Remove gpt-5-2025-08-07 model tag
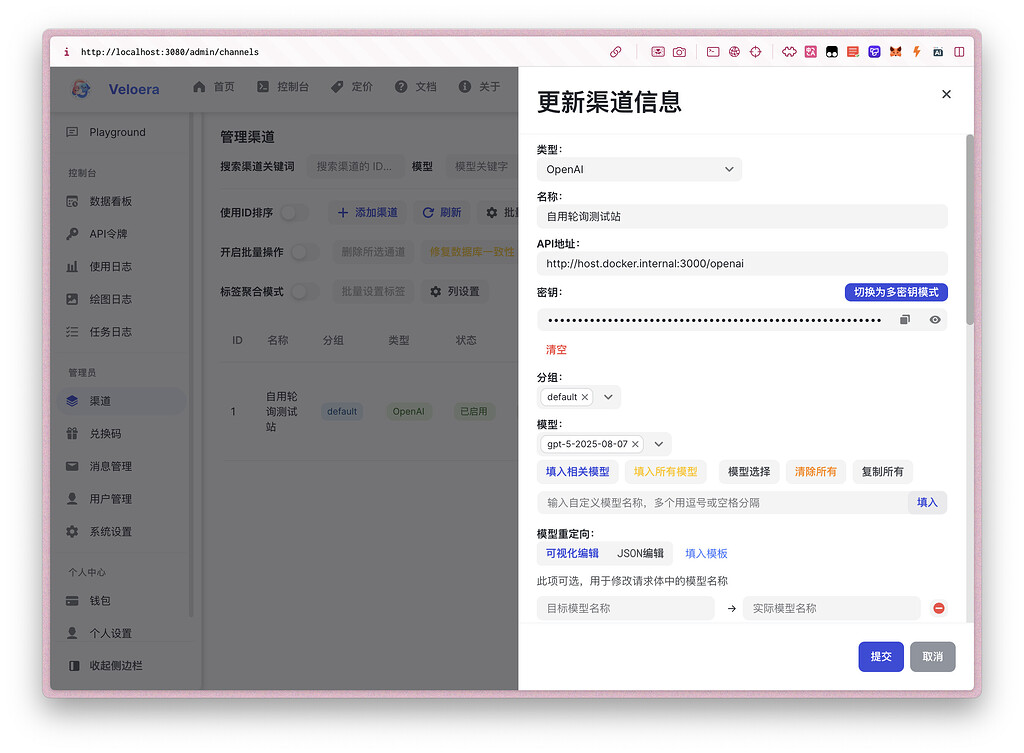Screen dimensions: 1024x753 pyautogui.click(x=635, y=444)
